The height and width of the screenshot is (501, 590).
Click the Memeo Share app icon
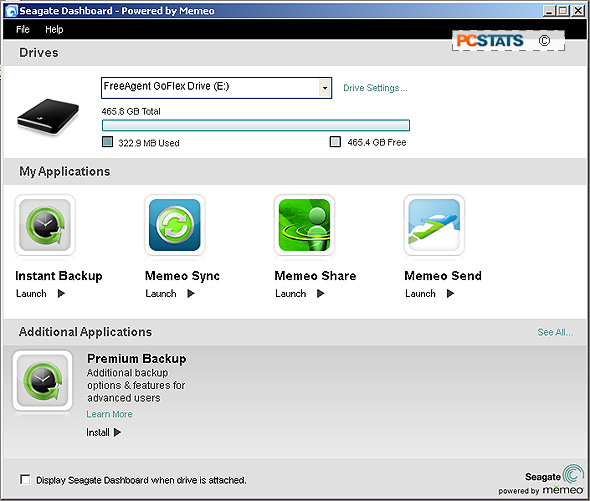tap(304, 225)
